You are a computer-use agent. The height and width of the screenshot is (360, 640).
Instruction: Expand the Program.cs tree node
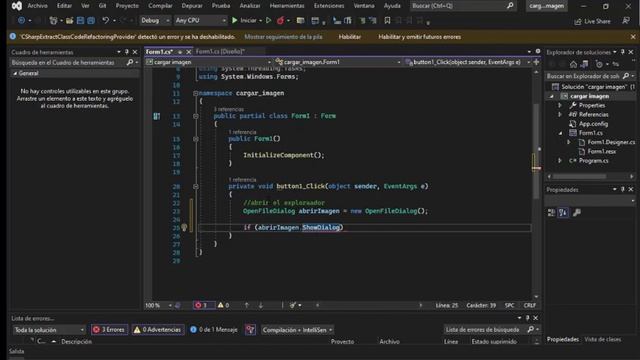point(560,161)
